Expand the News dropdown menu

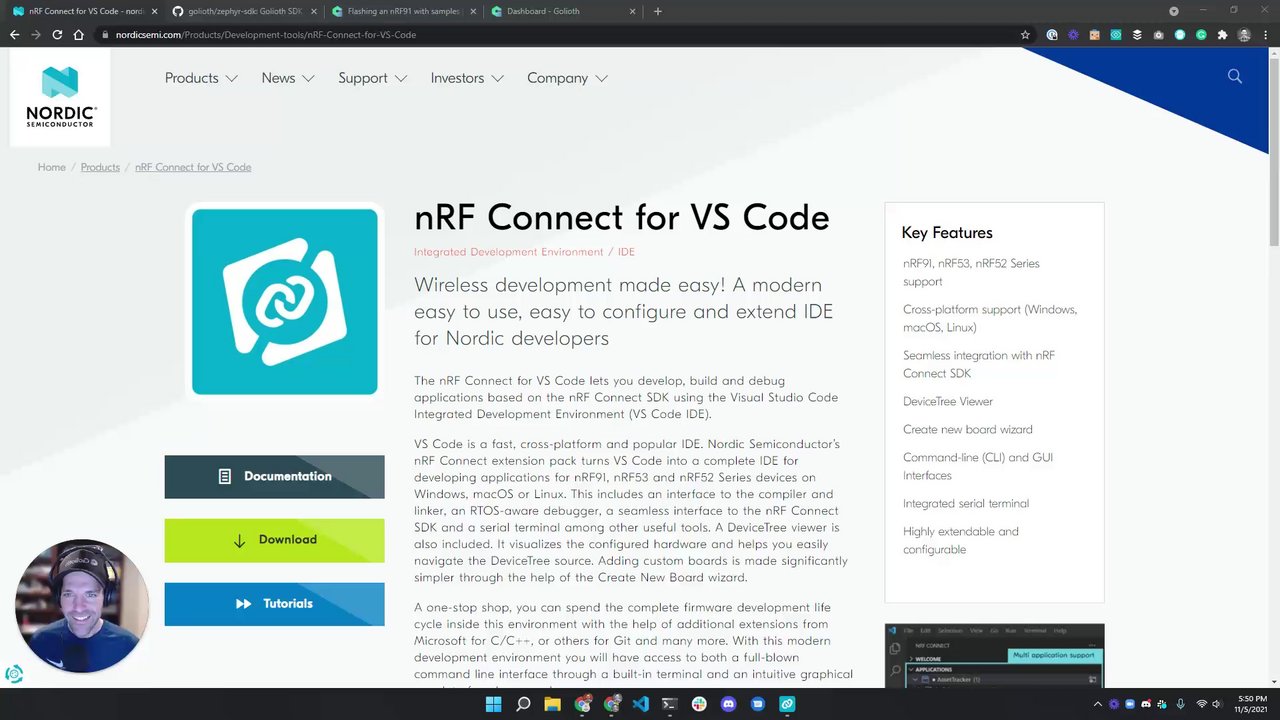[288, 78]
